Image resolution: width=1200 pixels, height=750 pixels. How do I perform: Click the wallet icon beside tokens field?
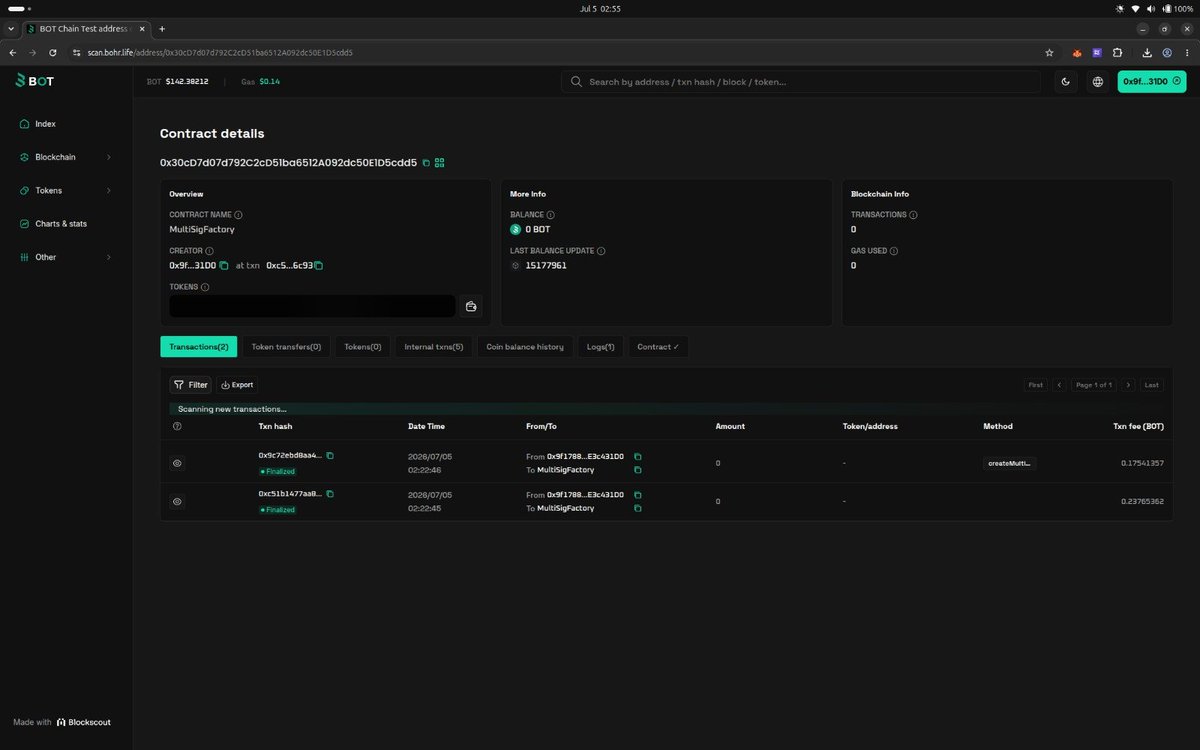(x=471, y=306)
